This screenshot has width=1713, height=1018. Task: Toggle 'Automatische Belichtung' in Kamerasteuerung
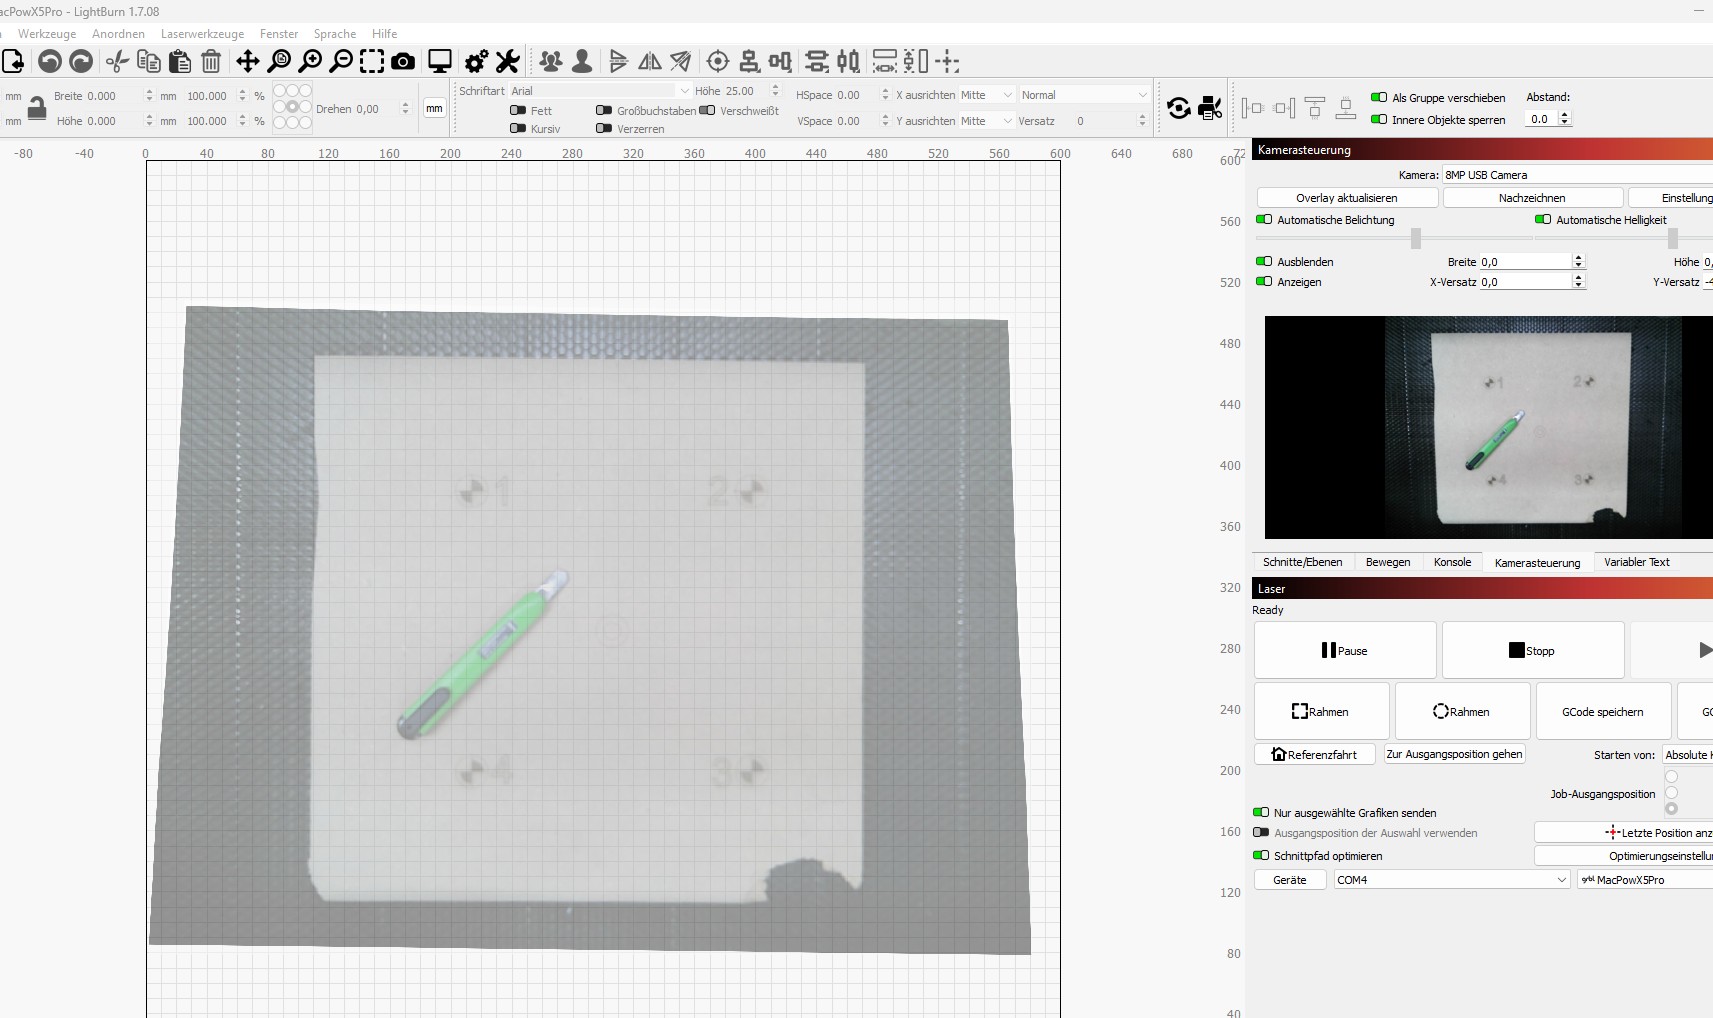click(x=1266, y=220)
